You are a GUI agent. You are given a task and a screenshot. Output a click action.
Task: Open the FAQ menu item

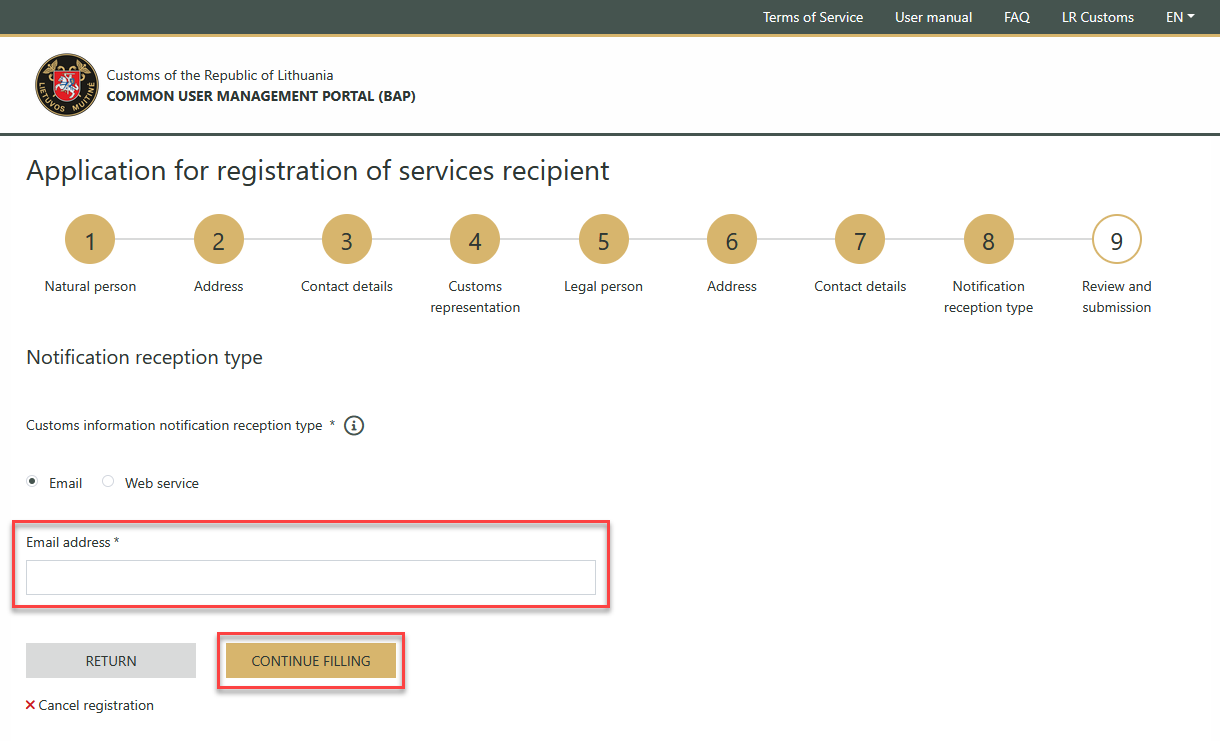1016,17
